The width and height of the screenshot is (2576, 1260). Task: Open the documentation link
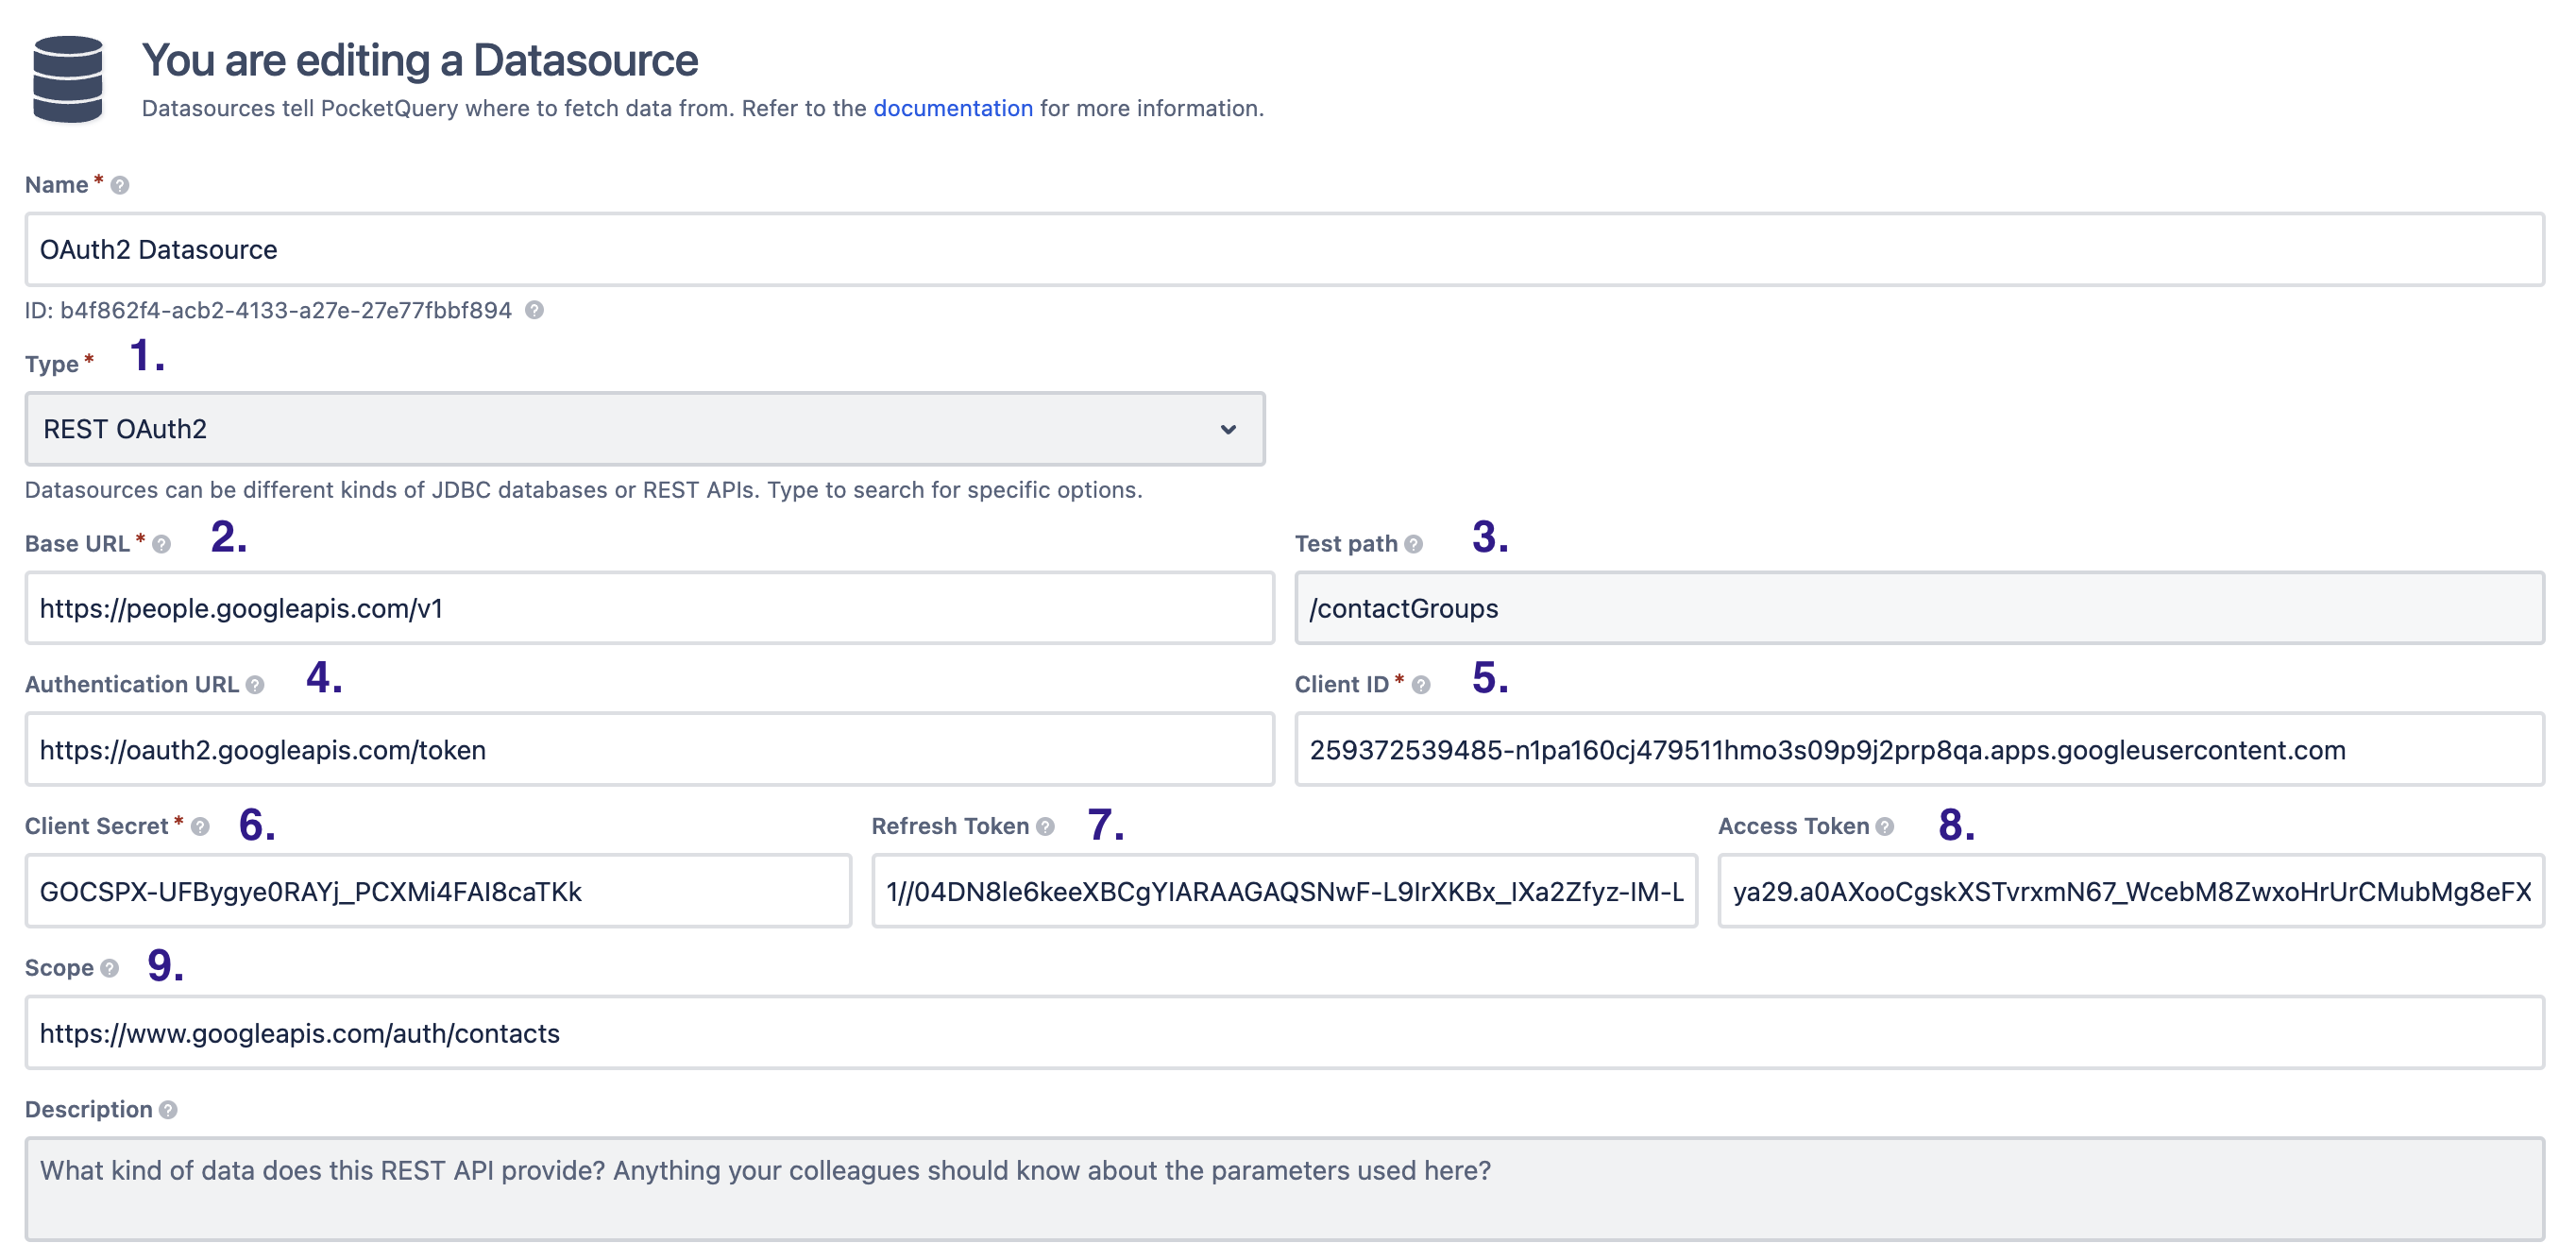coord(953,108)
